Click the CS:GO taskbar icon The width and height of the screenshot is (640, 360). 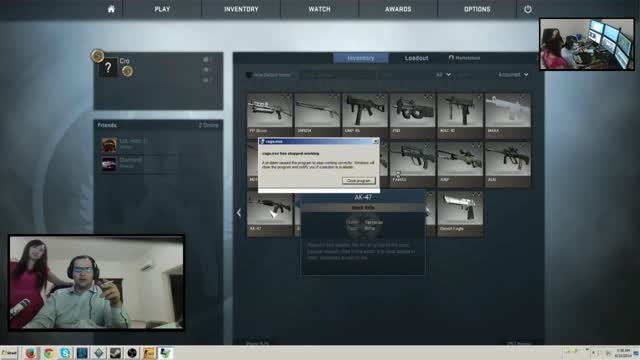coord(149,353)
